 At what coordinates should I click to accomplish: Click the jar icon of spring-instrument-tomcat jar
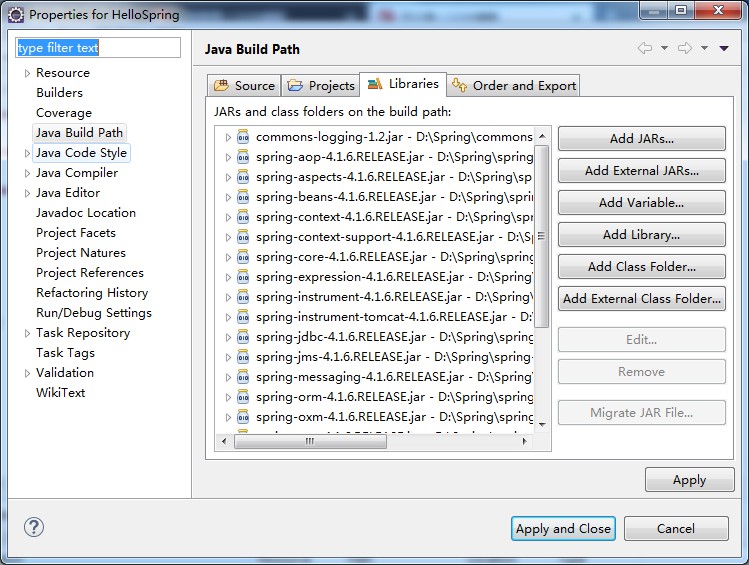pyautogui.click(x=243, y=318)
